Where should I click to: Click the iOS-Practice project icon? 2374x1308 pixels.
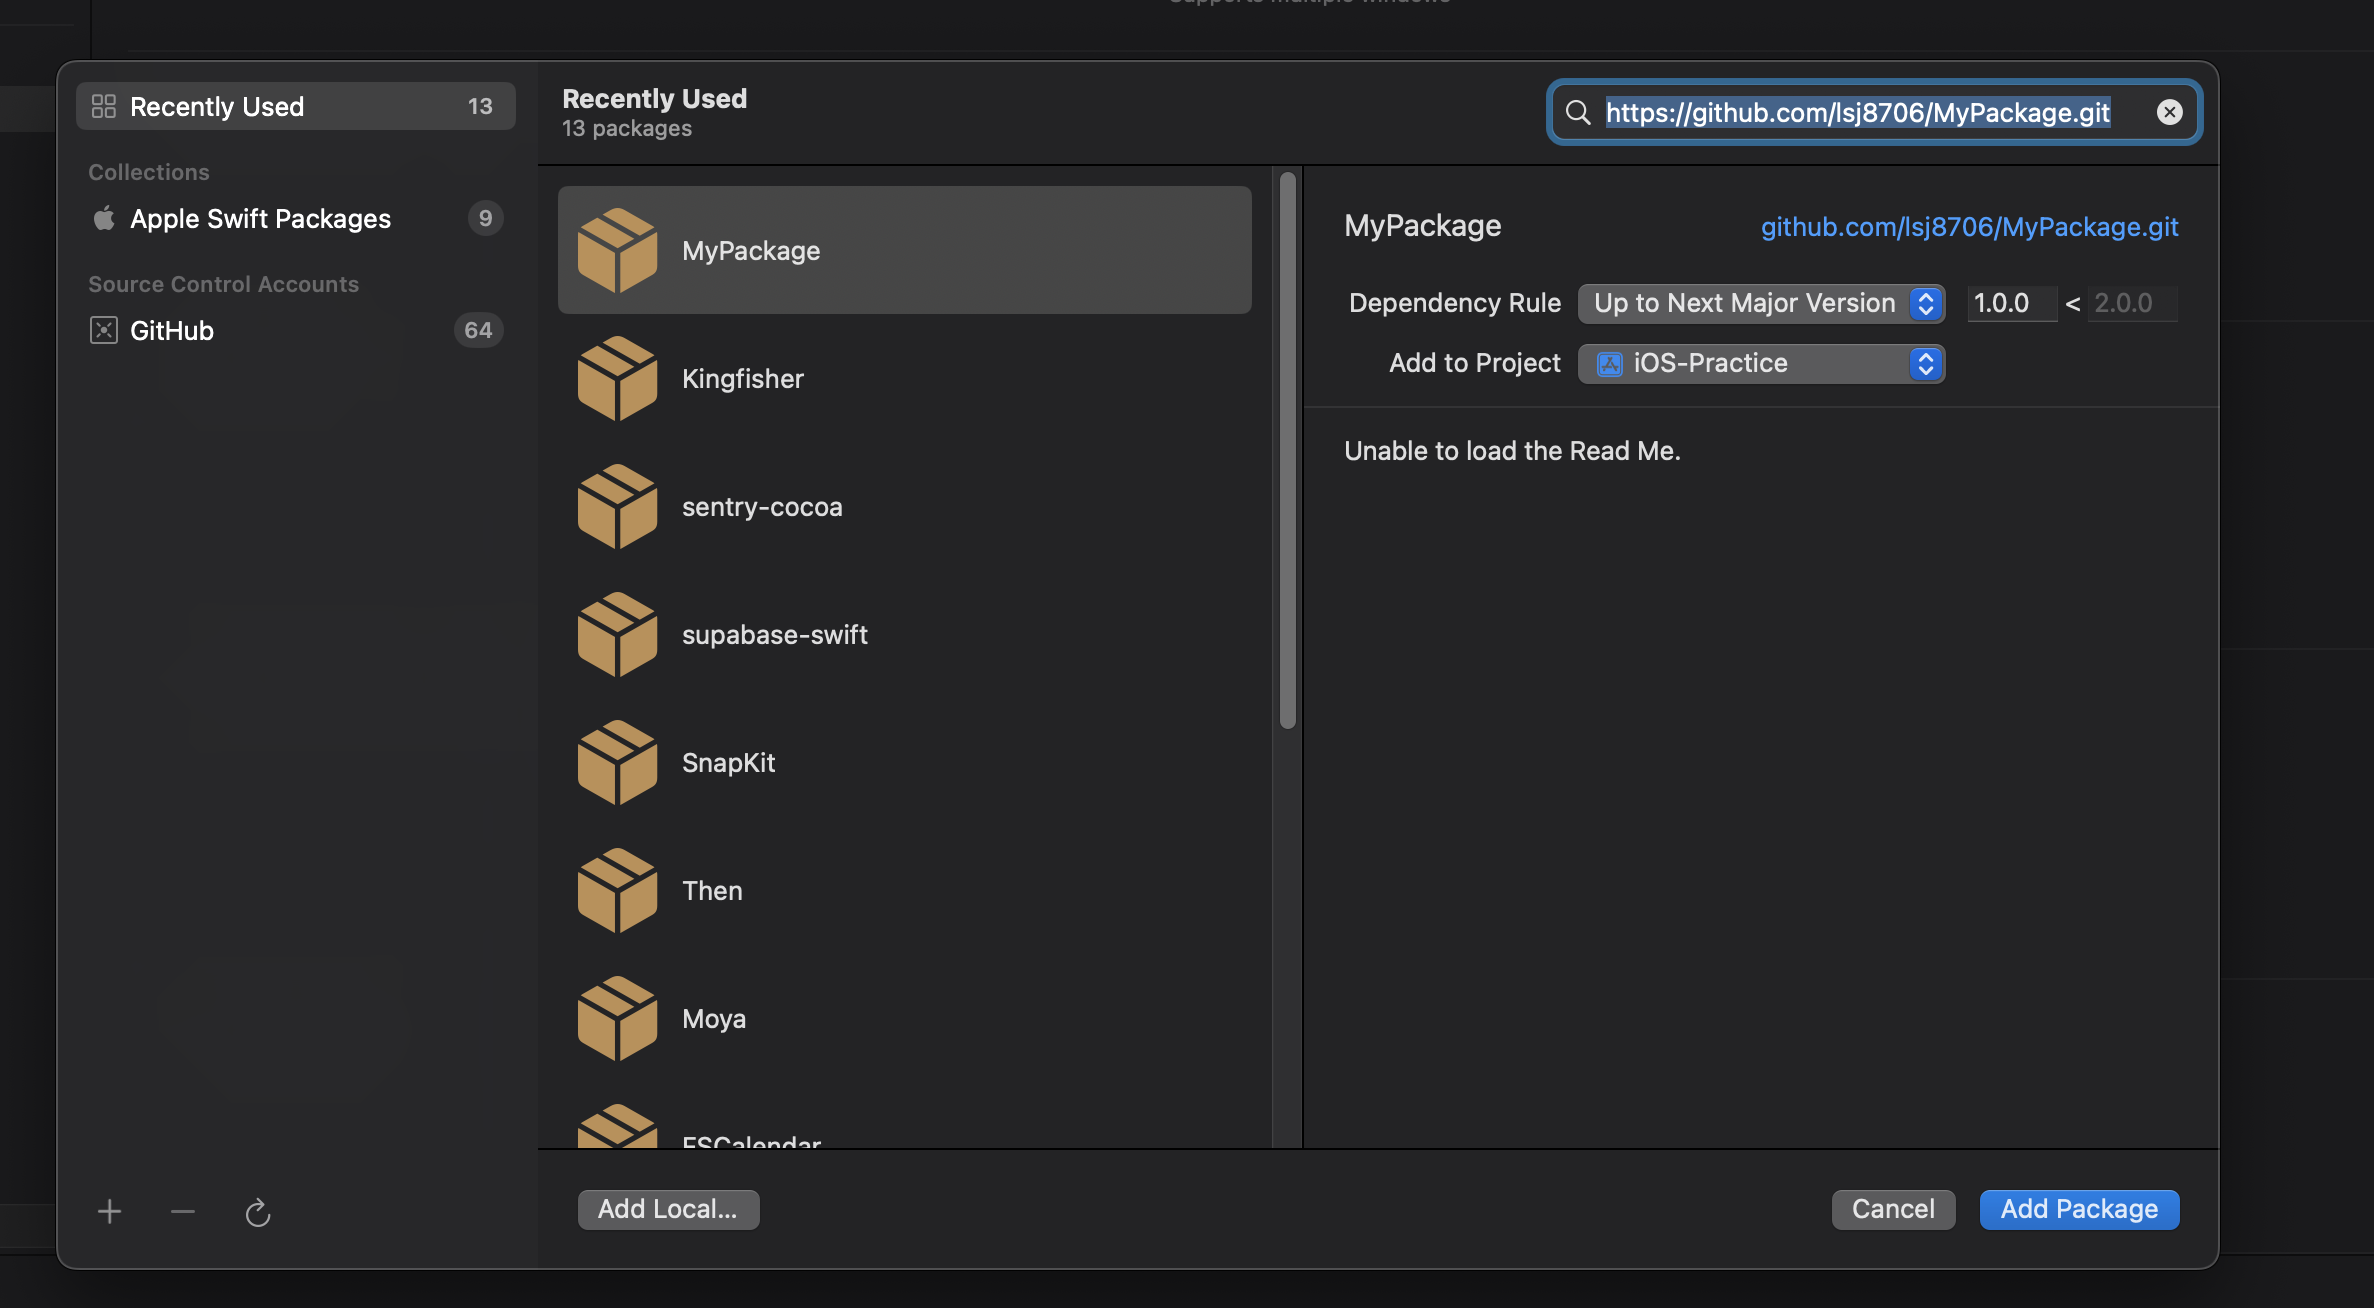pyautogui.click(x=1609, y=364)
